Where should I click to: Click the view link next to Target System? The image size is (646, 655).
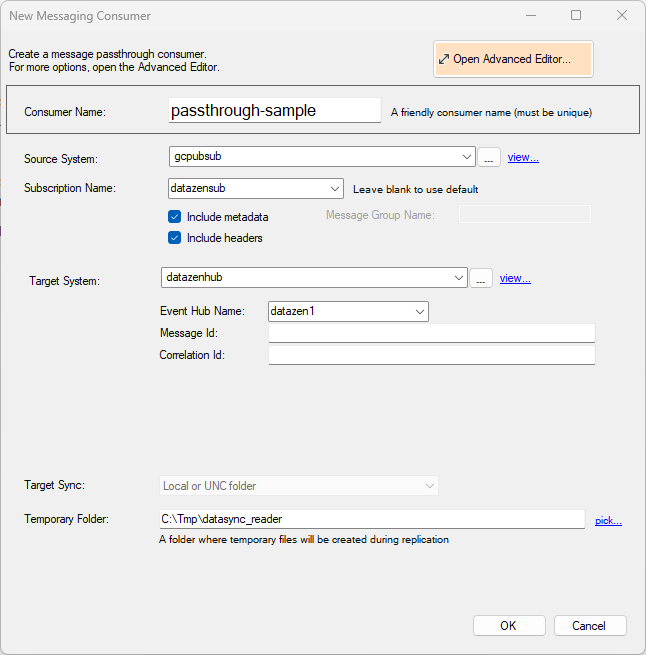[x=515, y=279]
